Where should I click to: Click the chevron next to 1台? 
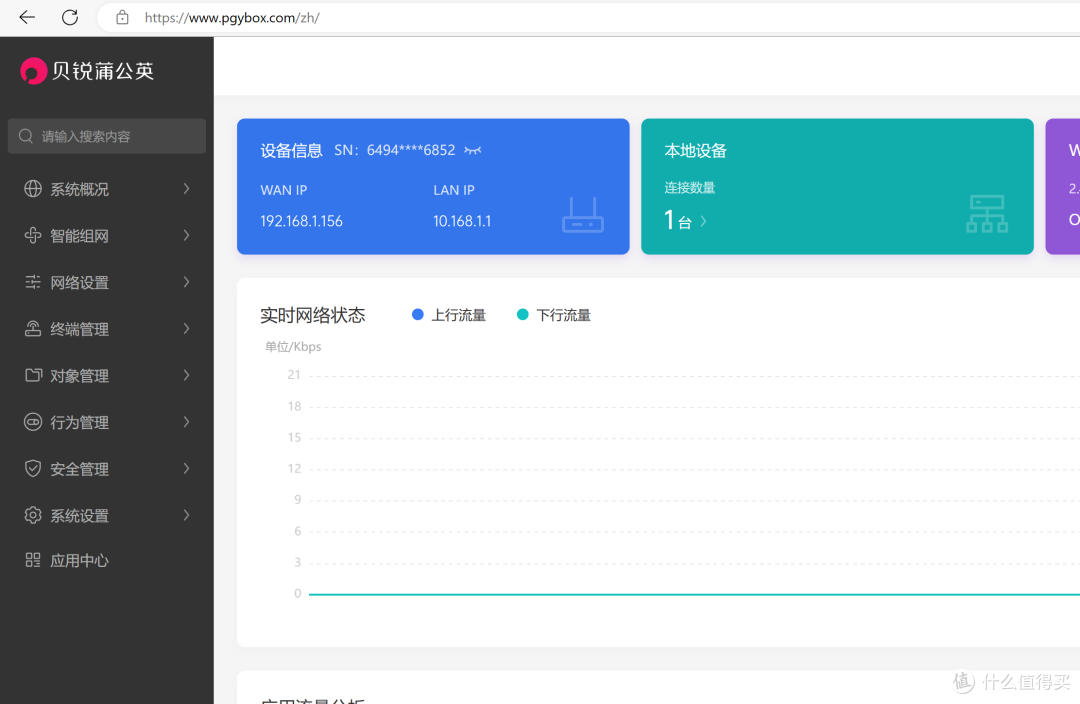click(703, 221)
